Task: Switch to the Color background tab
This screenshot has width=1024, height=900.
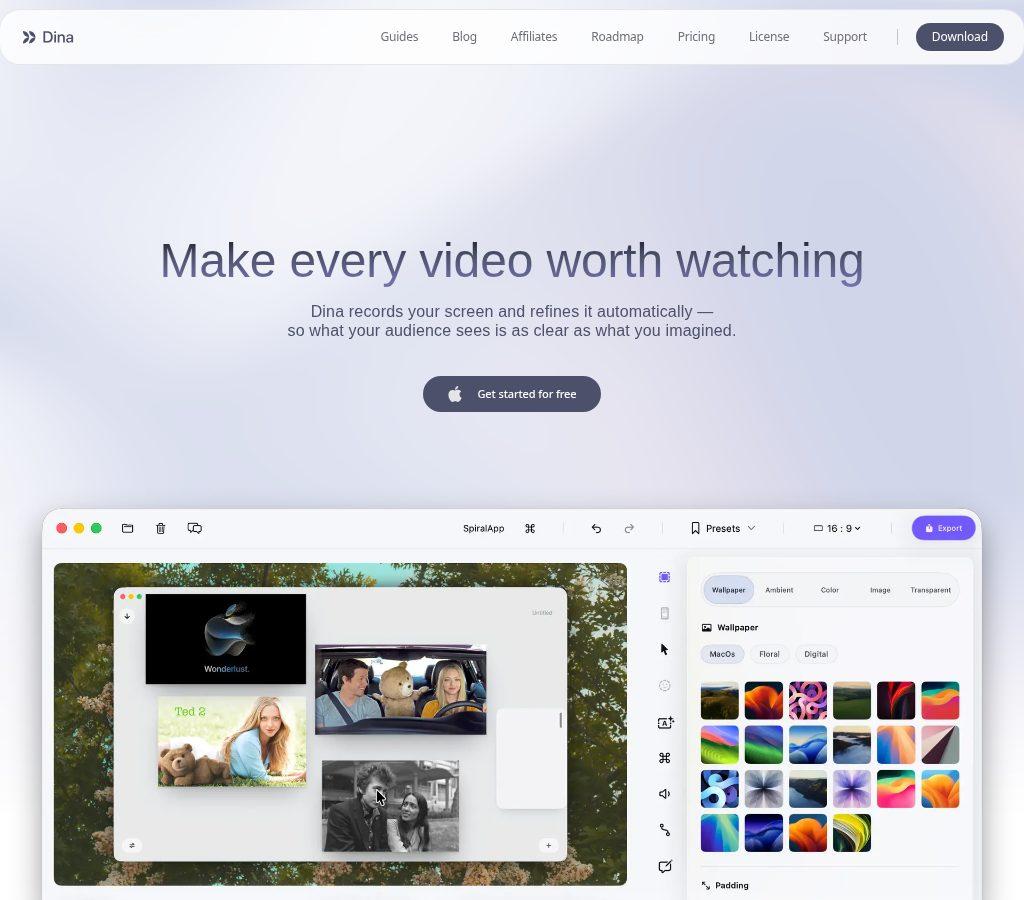Action: click(829, 590)
